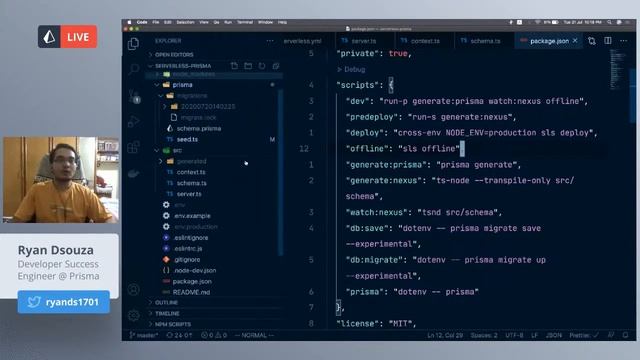This screenshot has height=360, width=640.
Task: Click the explorer vertical scrollbar
Action: point(280,173)
